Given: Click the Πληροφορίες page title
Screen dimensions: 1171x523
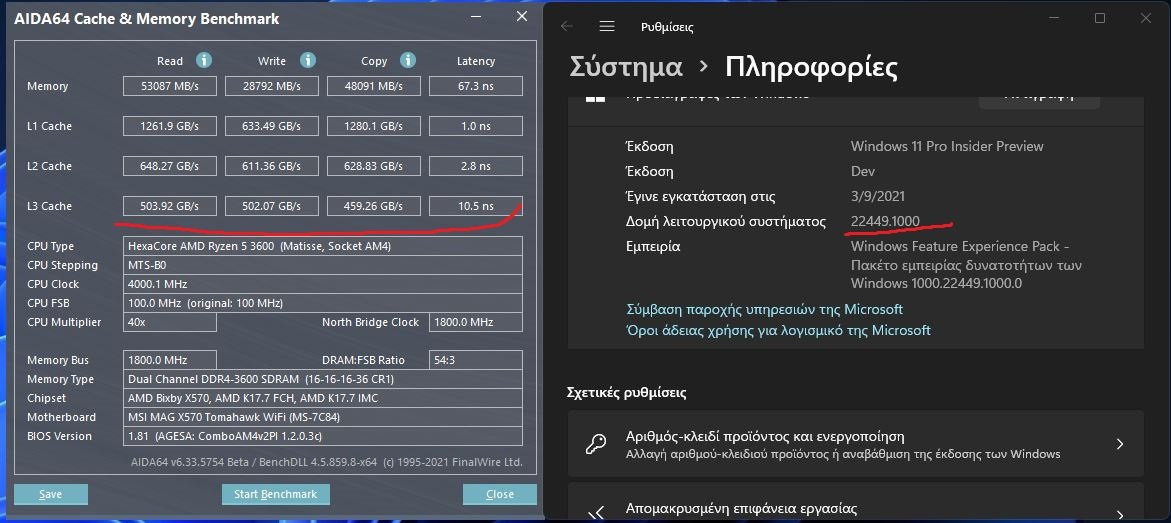Looking at the screenshot, I should (811, 67).
